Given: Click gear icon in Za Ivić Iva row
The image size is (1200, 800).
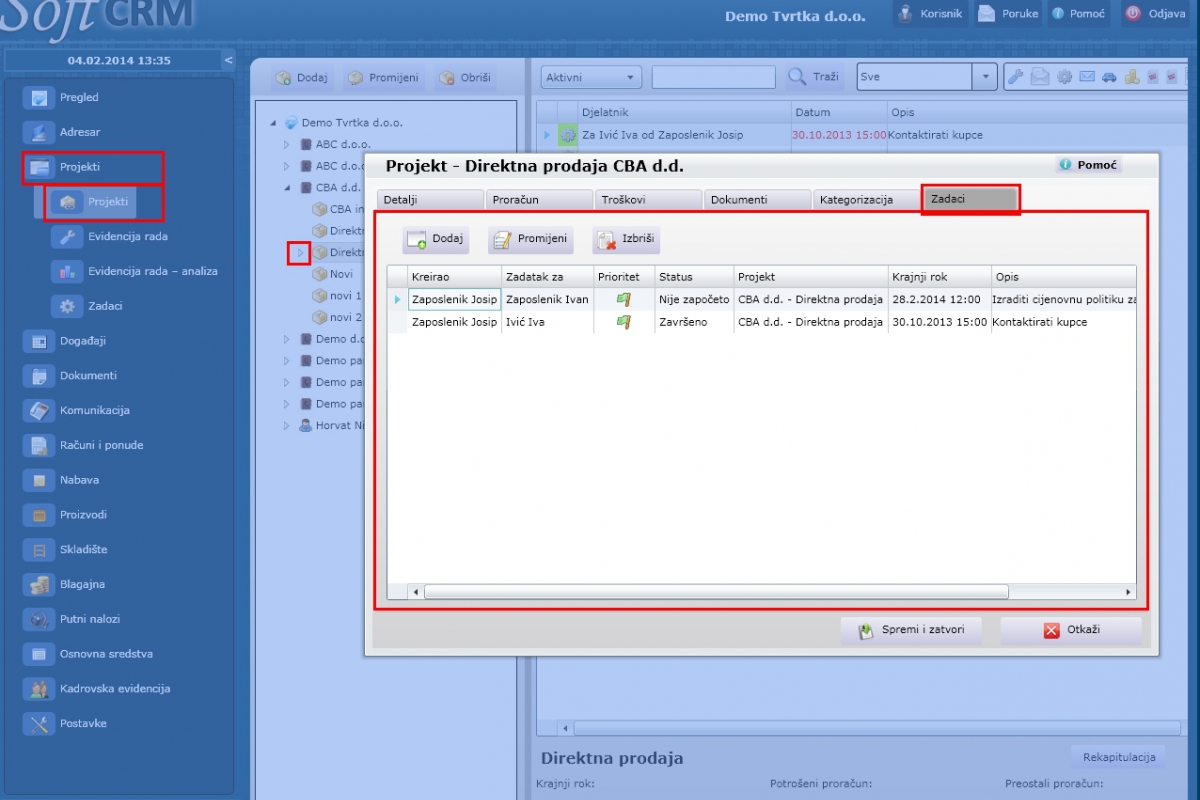Looking at the screenshot, I should coord(568,135).
